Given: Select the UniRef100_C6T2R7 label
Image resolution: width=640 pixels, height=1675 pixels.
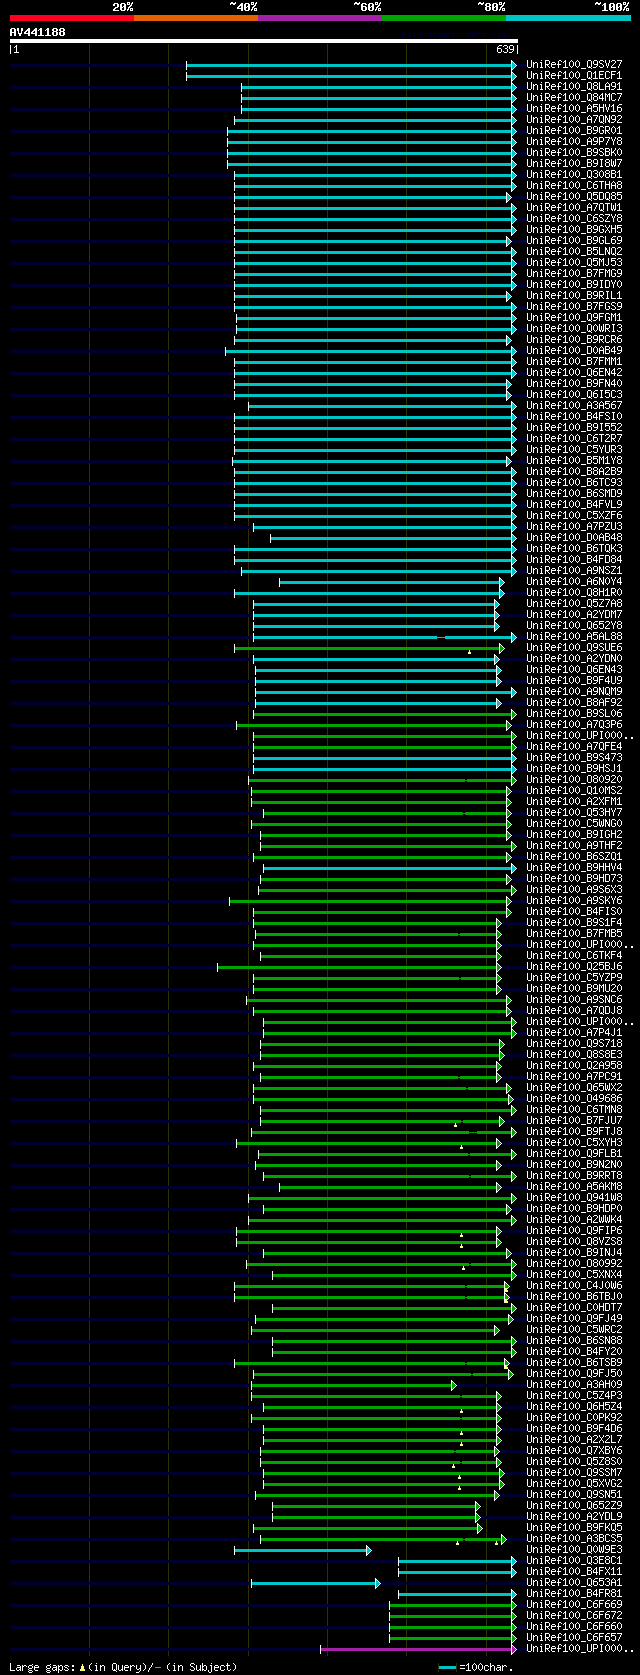Looking at the screenshot, I should pyautogui.click(x=574, y=438).
